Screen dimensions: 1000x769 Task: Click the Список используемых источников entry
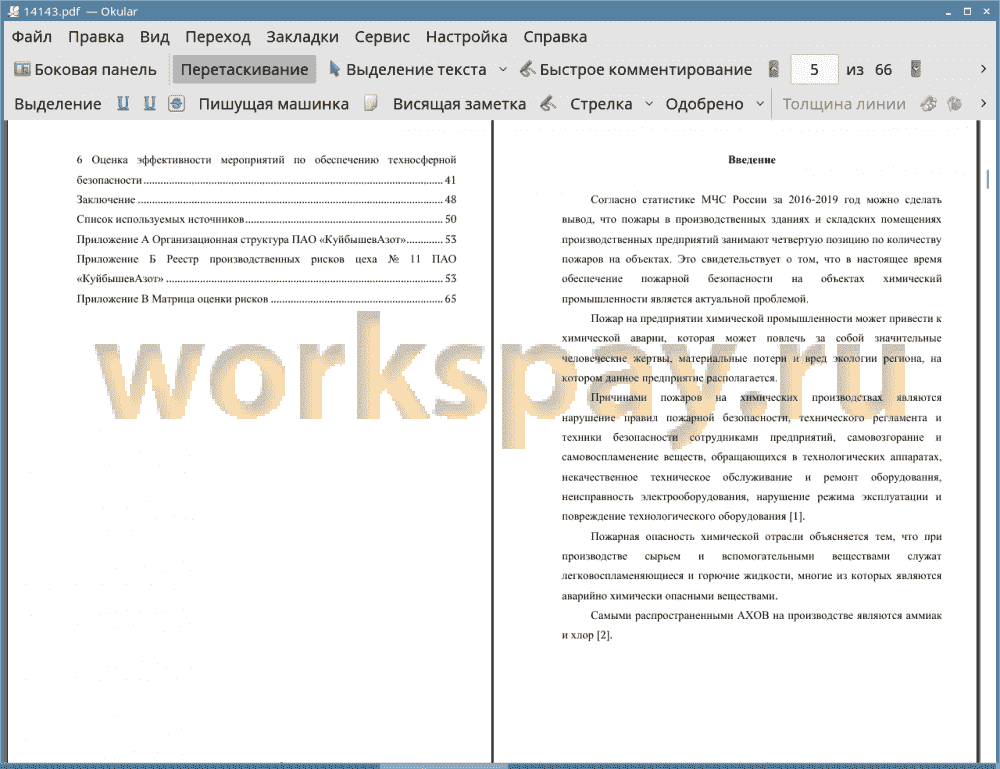[266, 219]
